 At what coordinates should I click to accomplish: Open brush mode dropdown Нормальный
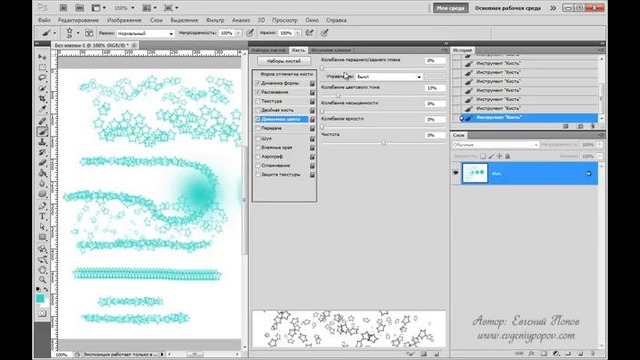(145, 33)
